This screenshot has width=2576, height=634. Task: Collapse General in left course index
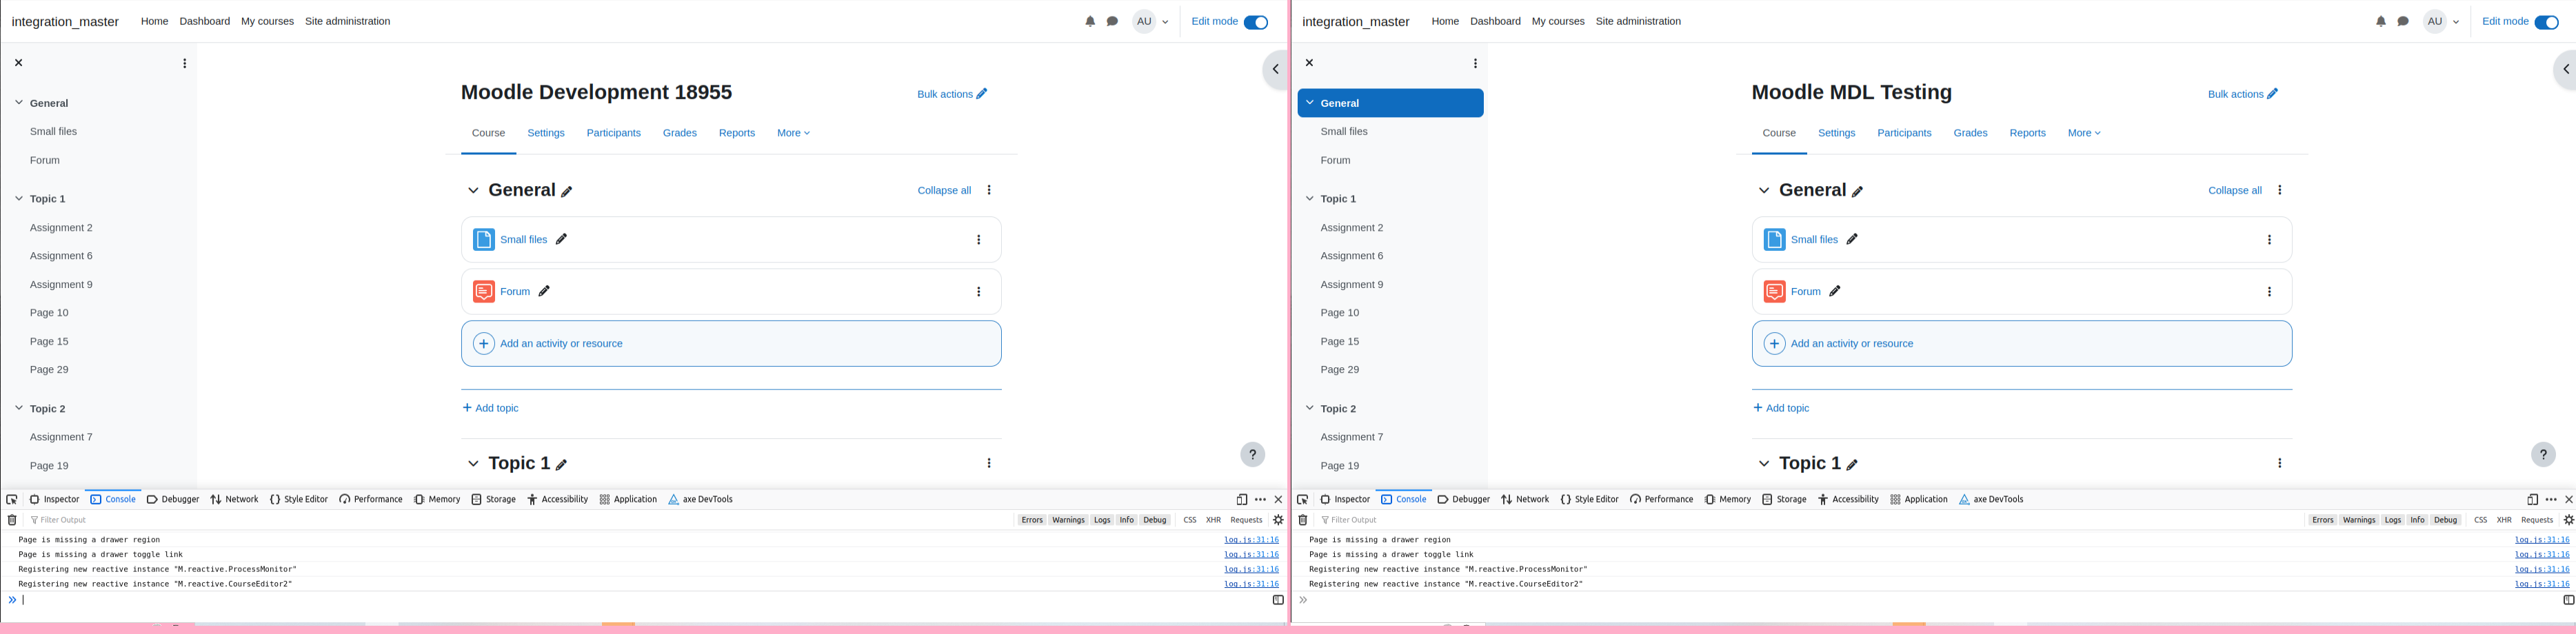18,102
